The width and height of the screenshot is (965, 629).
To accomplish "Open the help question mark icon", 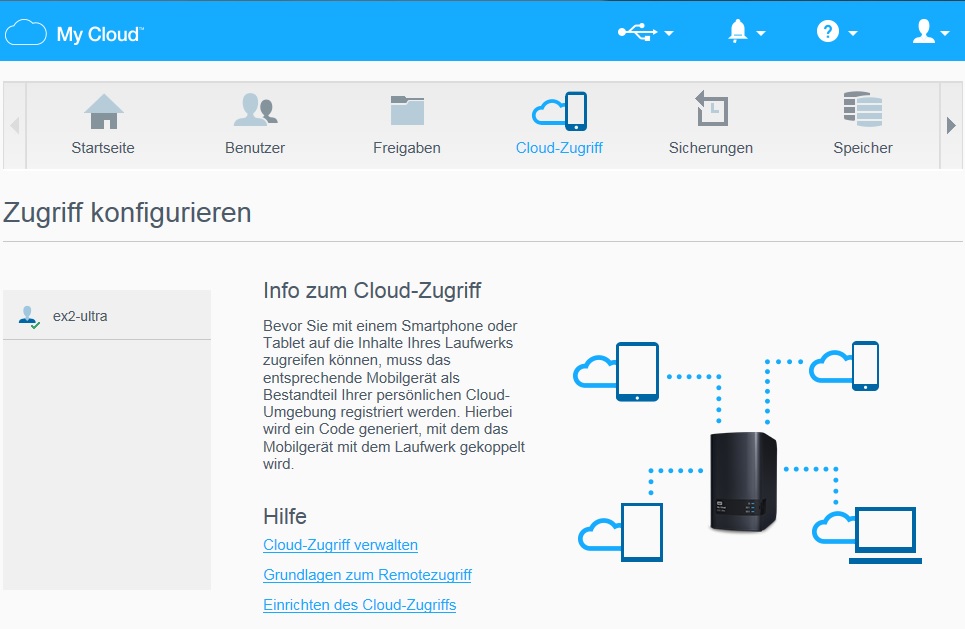I will pos(828,31).
